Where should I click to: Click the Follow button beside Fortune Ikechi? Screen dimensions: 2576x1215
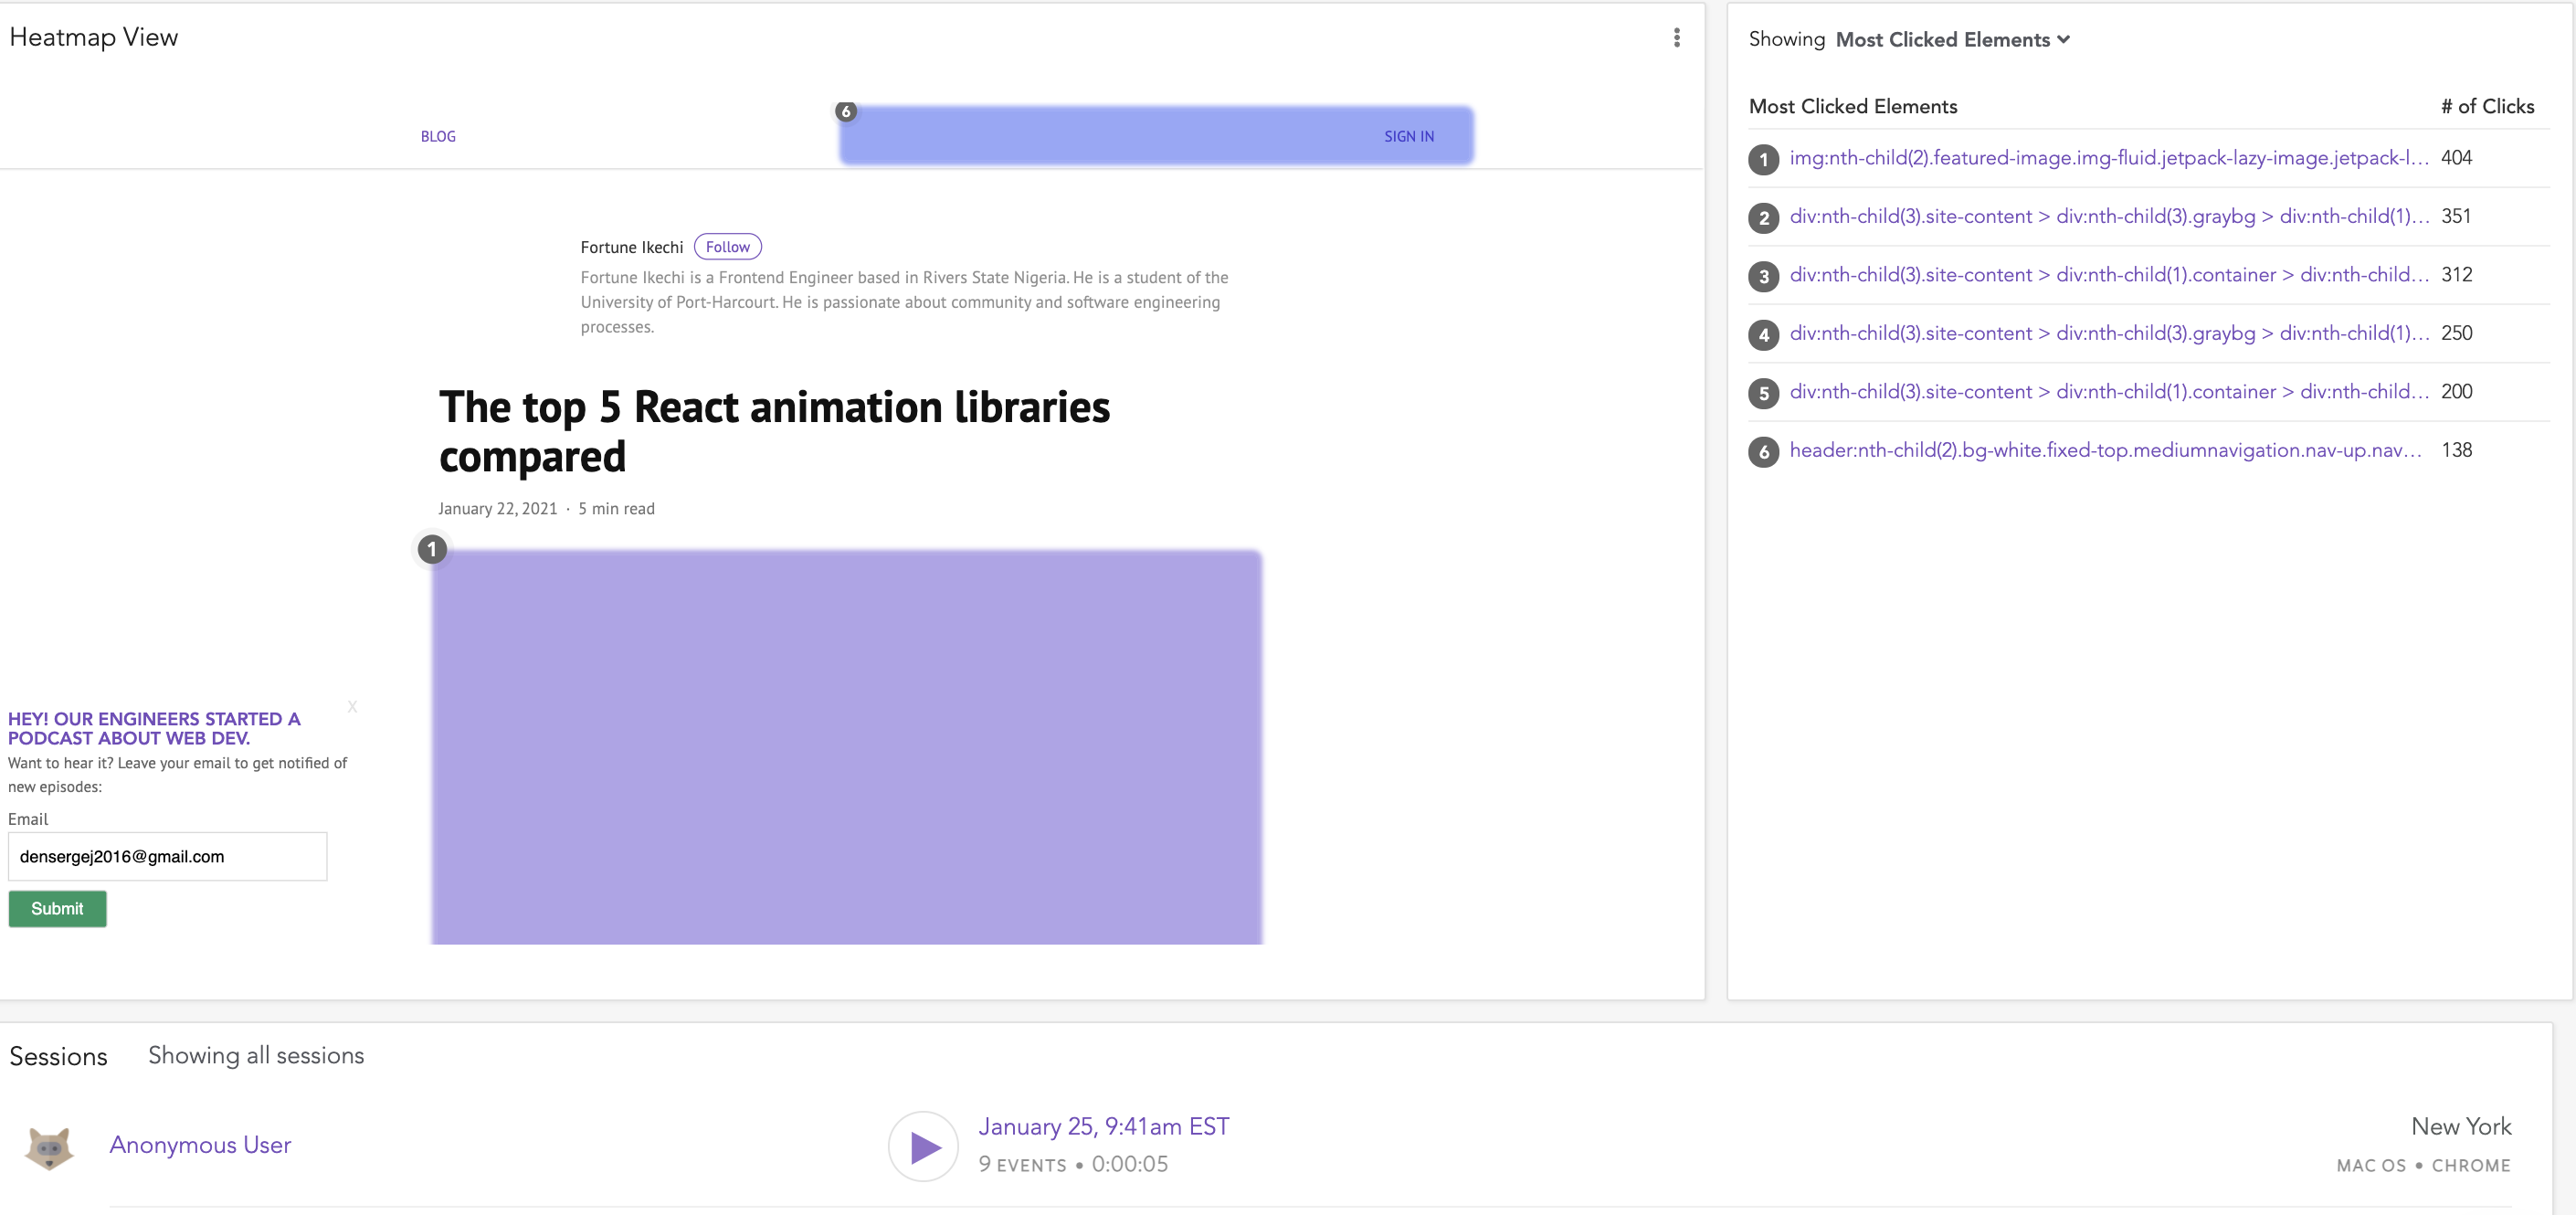click(x=727, y=247)
